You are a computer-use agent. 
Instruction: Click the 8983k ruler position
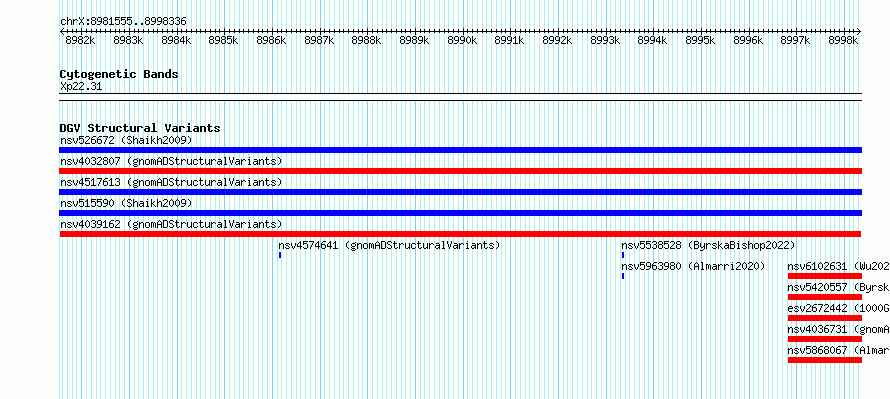coord(128,40)
